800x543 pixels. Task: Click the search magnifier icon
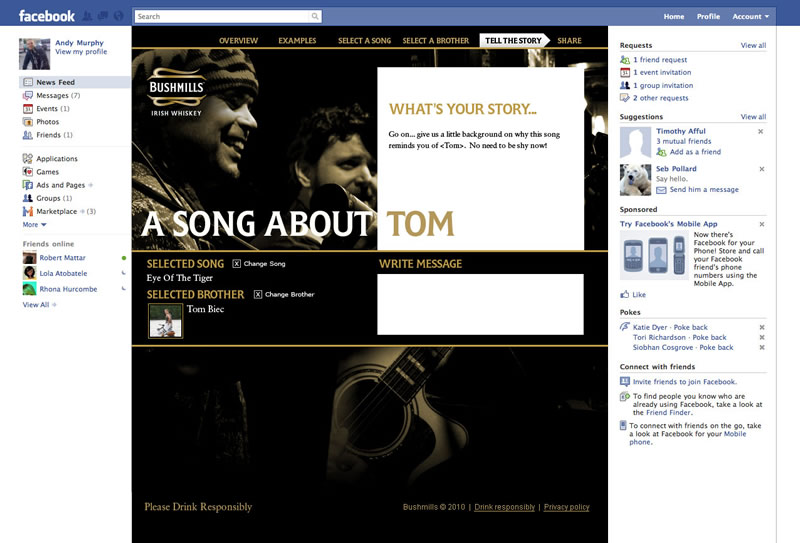click(x=315, y=16)
